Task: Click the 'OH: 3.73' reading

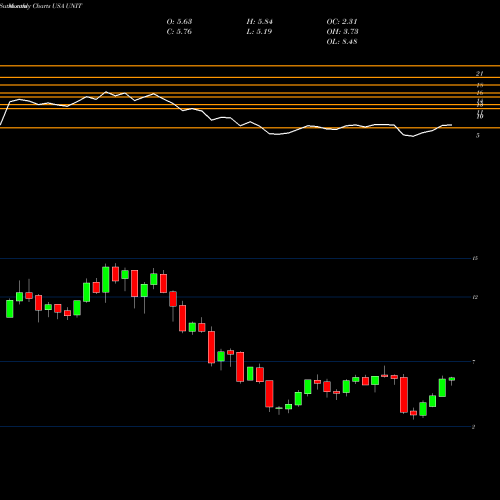Action: (342, 32)
